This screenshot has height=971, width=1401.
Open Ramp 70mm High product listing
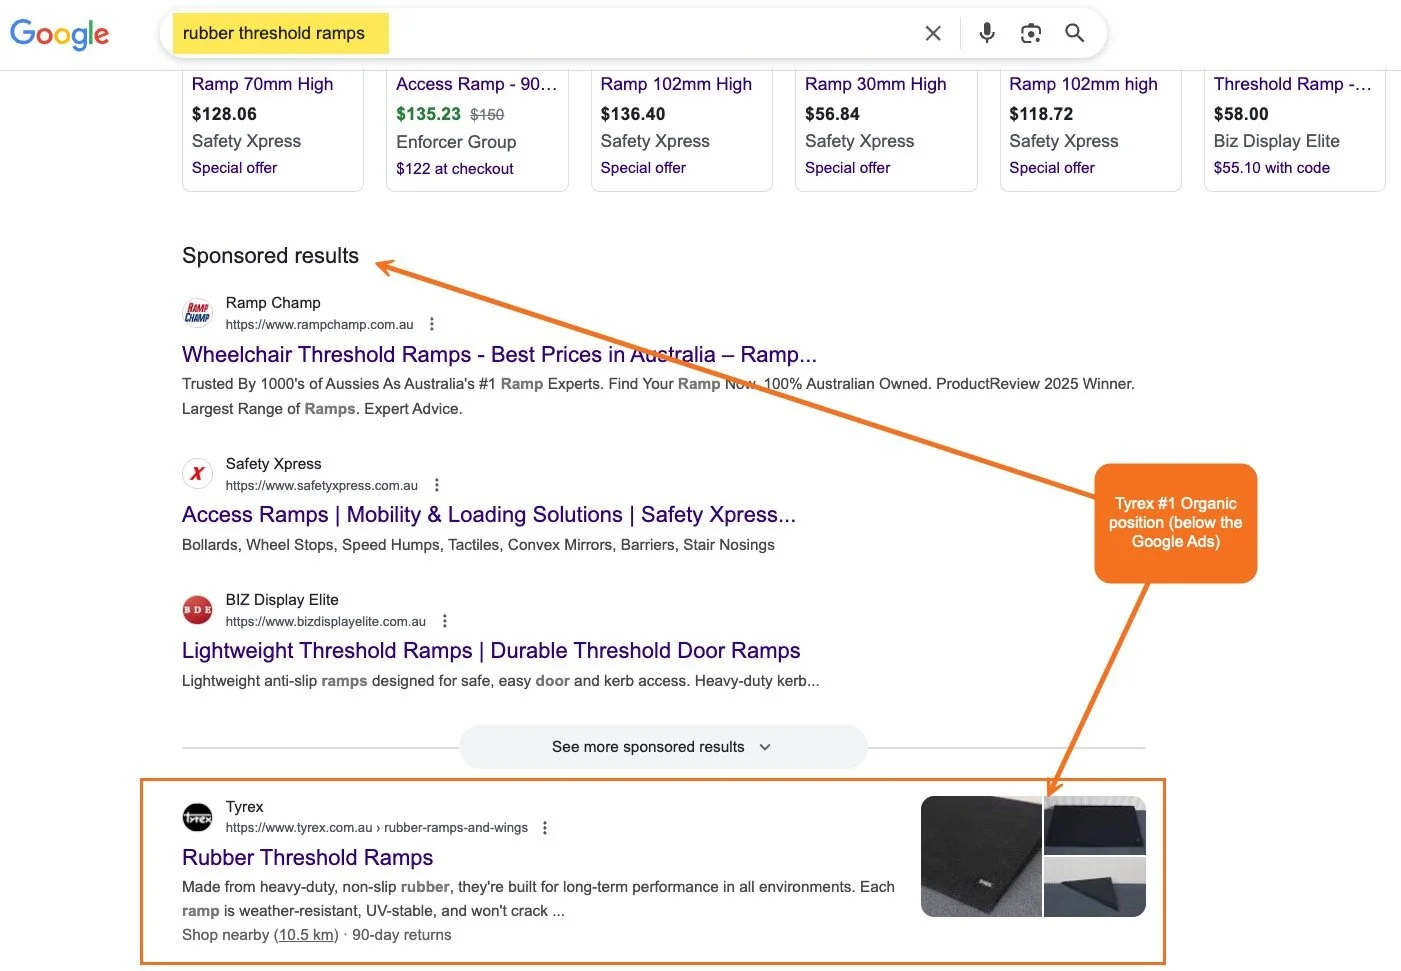pos(262,84)
